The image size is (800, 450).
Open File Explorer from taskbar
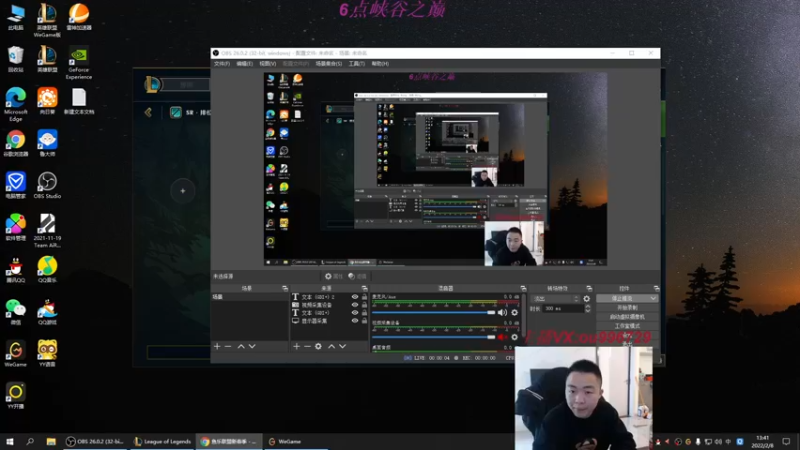[51, 442]
